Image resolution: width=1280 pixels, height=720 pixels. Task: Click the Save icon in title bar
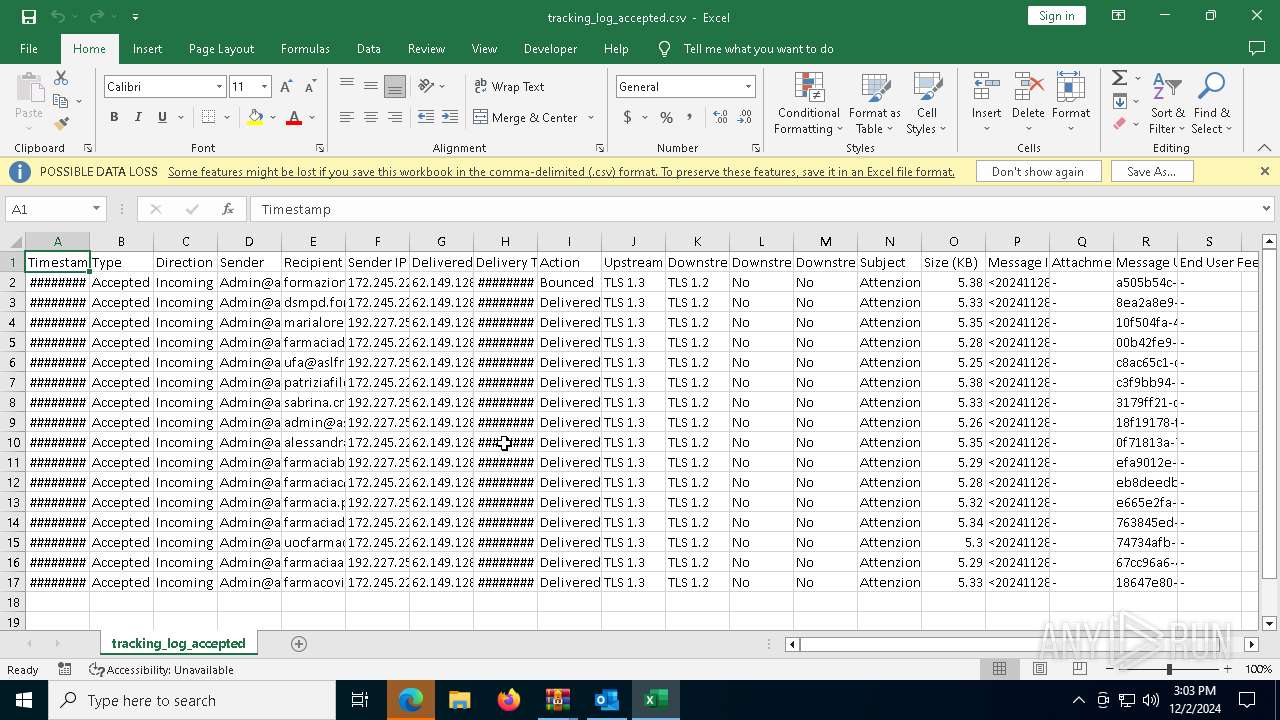click(x=28, y=16)
